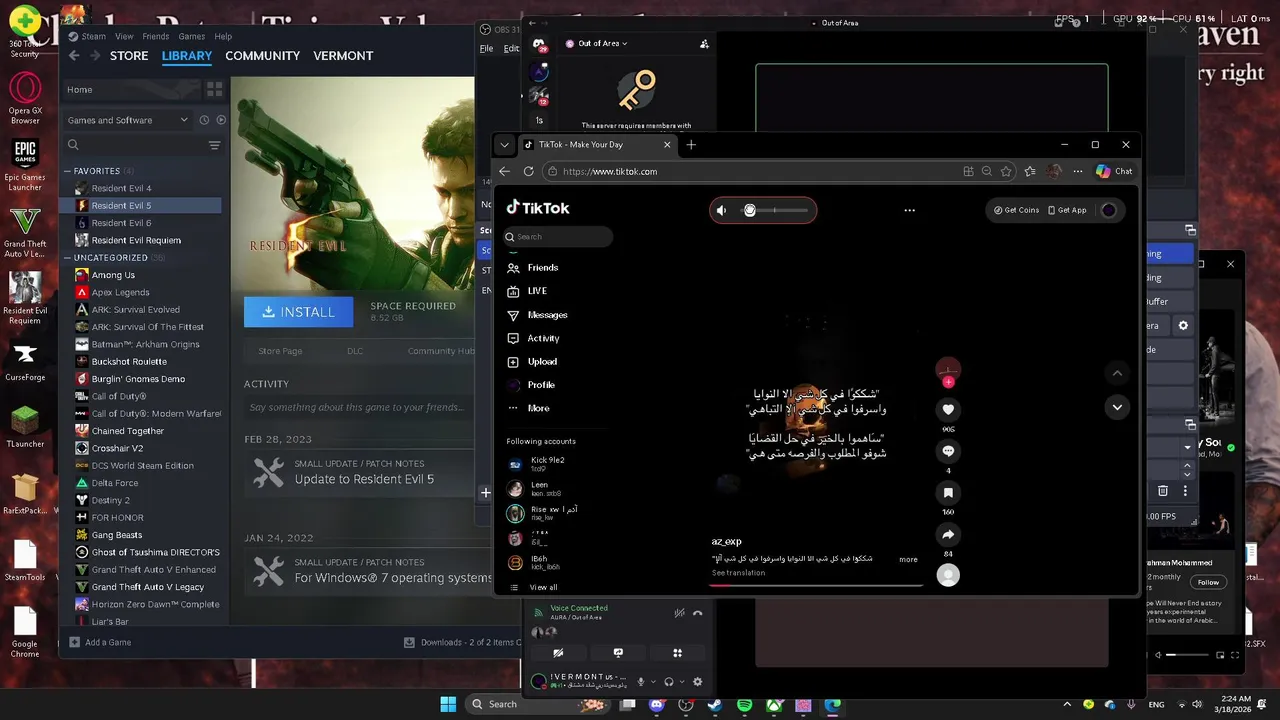Follow creator with the pink plus icon
The image size is (1280, 720).
coord(948,382)
